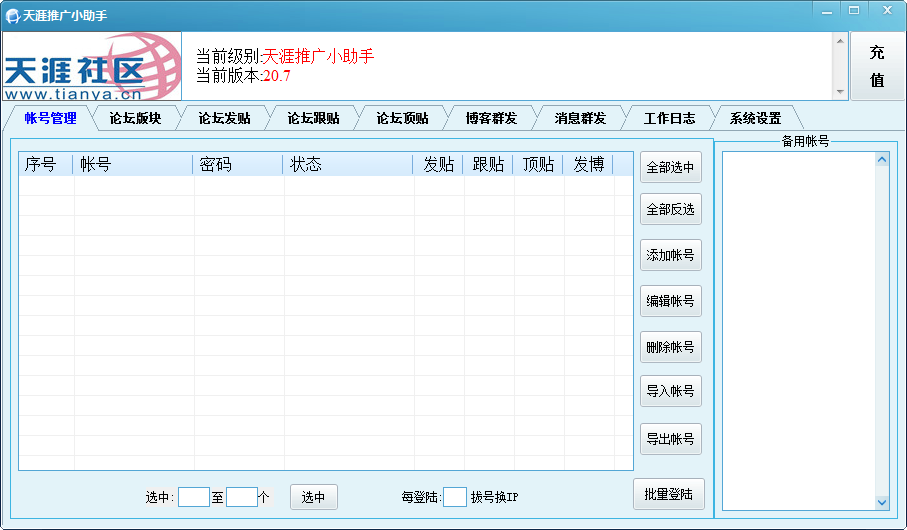
Task: Click the 序号 column header
Action: (46, 164)
